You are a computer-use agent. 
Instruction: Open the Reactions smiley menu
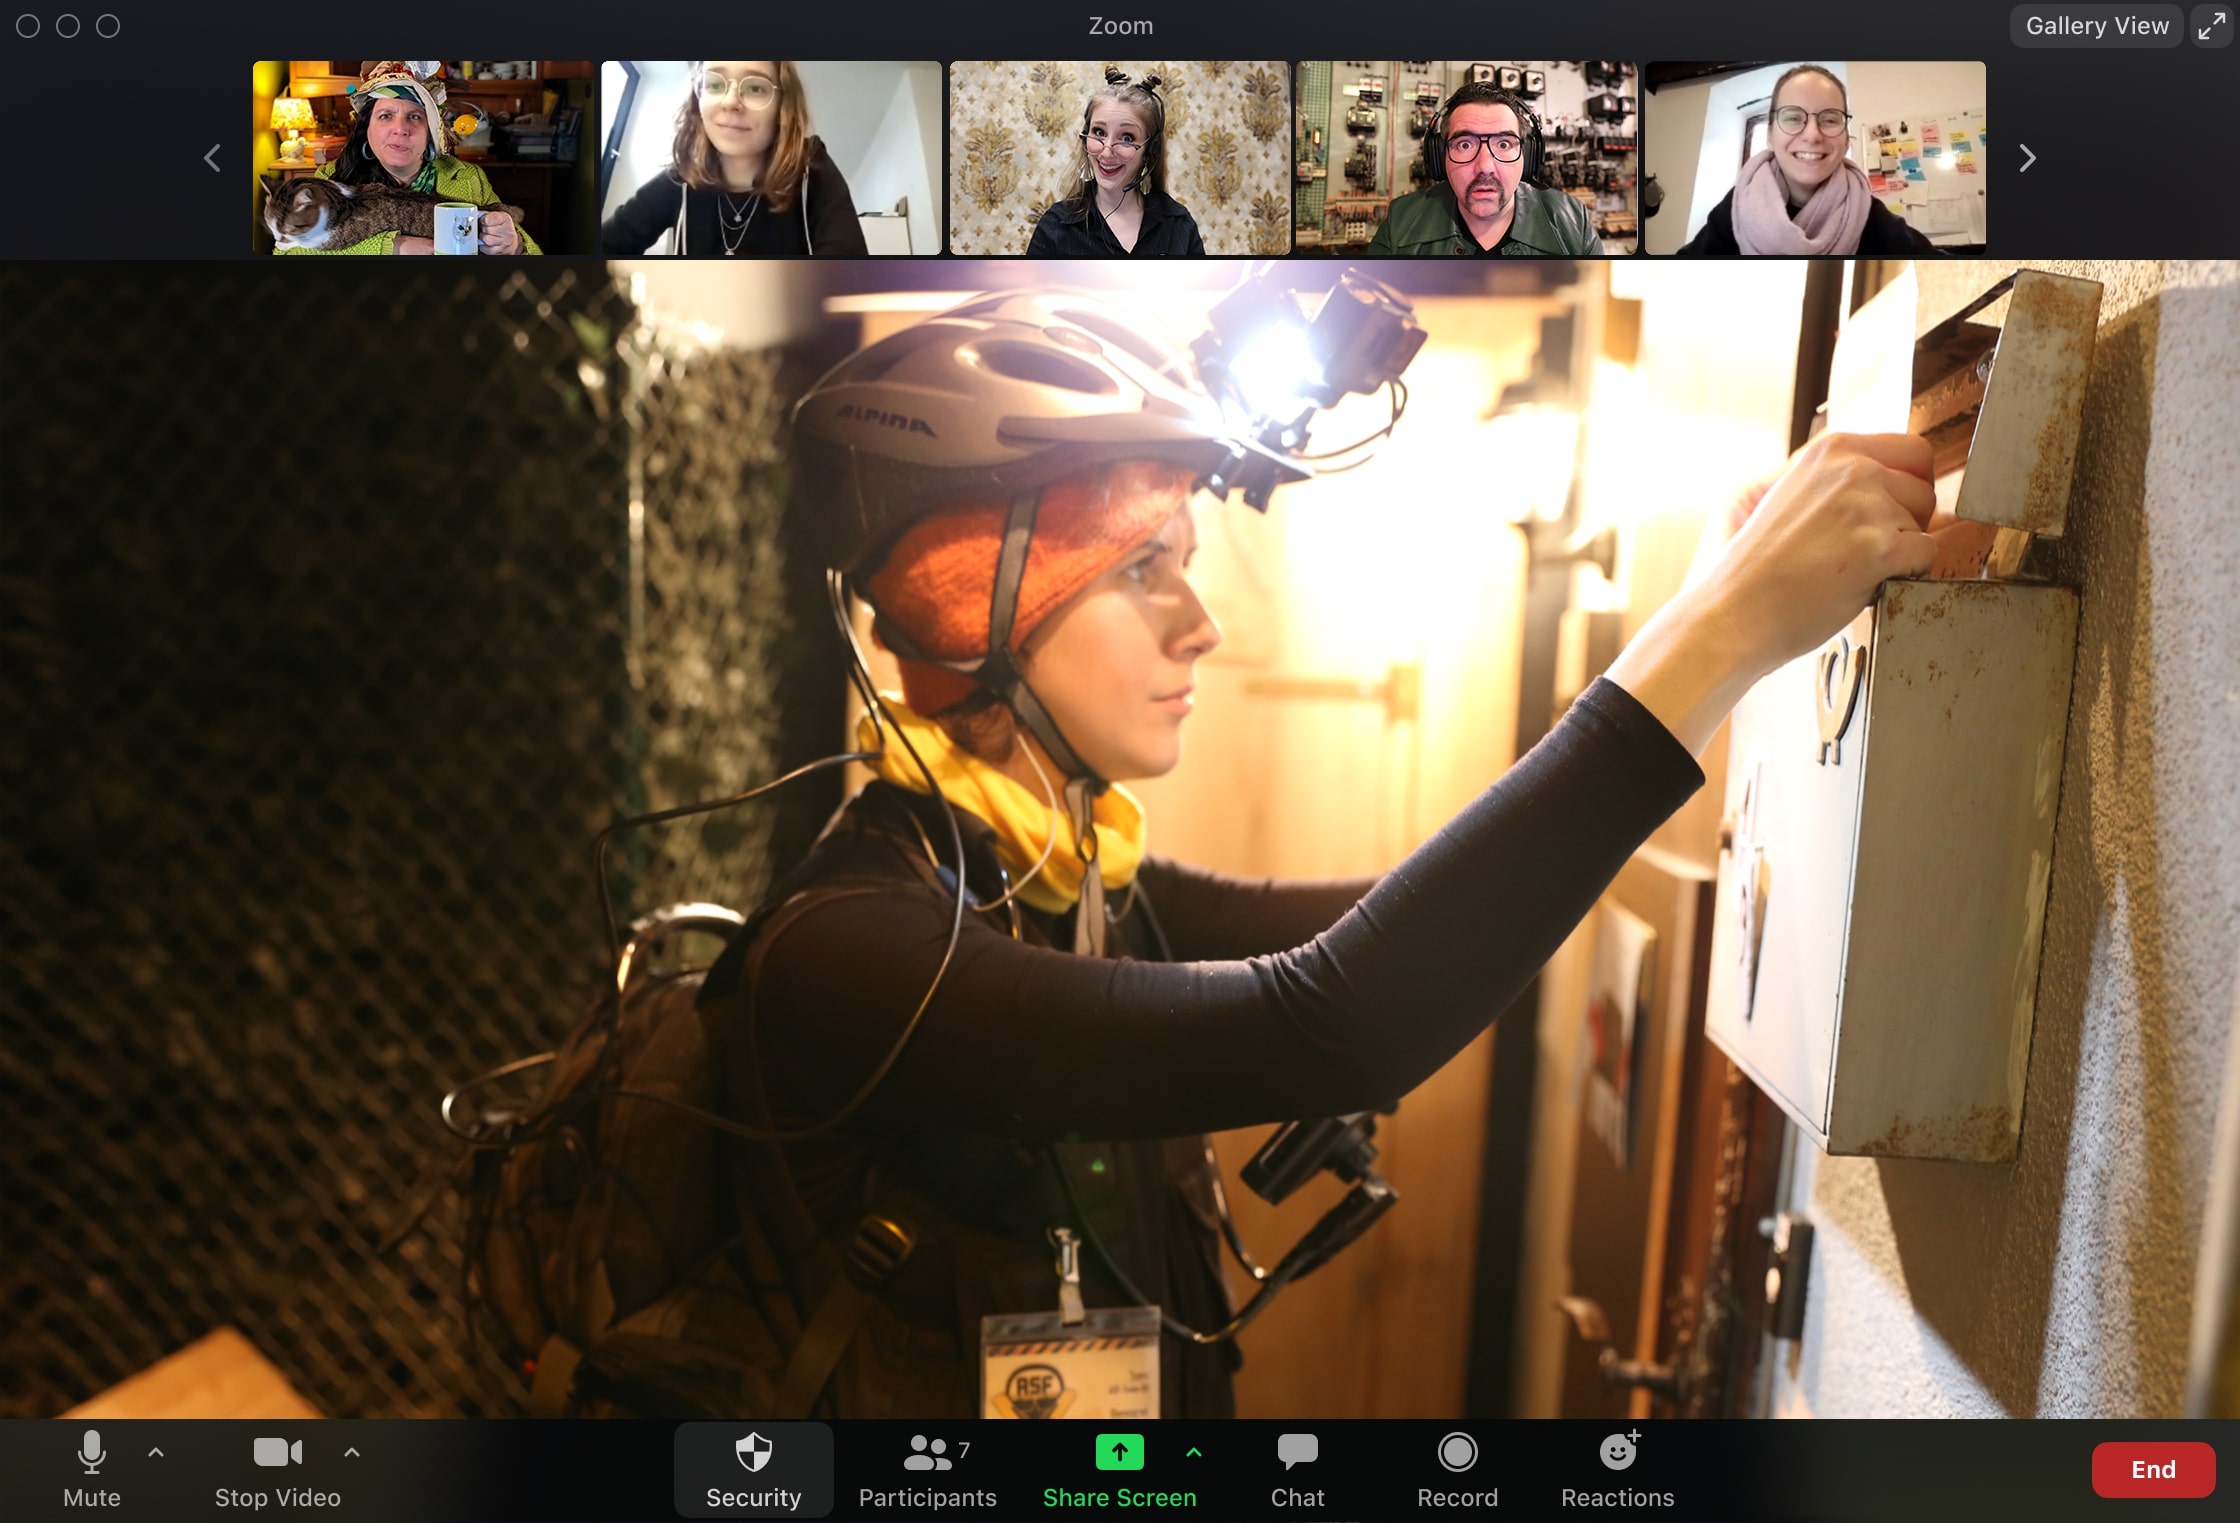1617,1452
